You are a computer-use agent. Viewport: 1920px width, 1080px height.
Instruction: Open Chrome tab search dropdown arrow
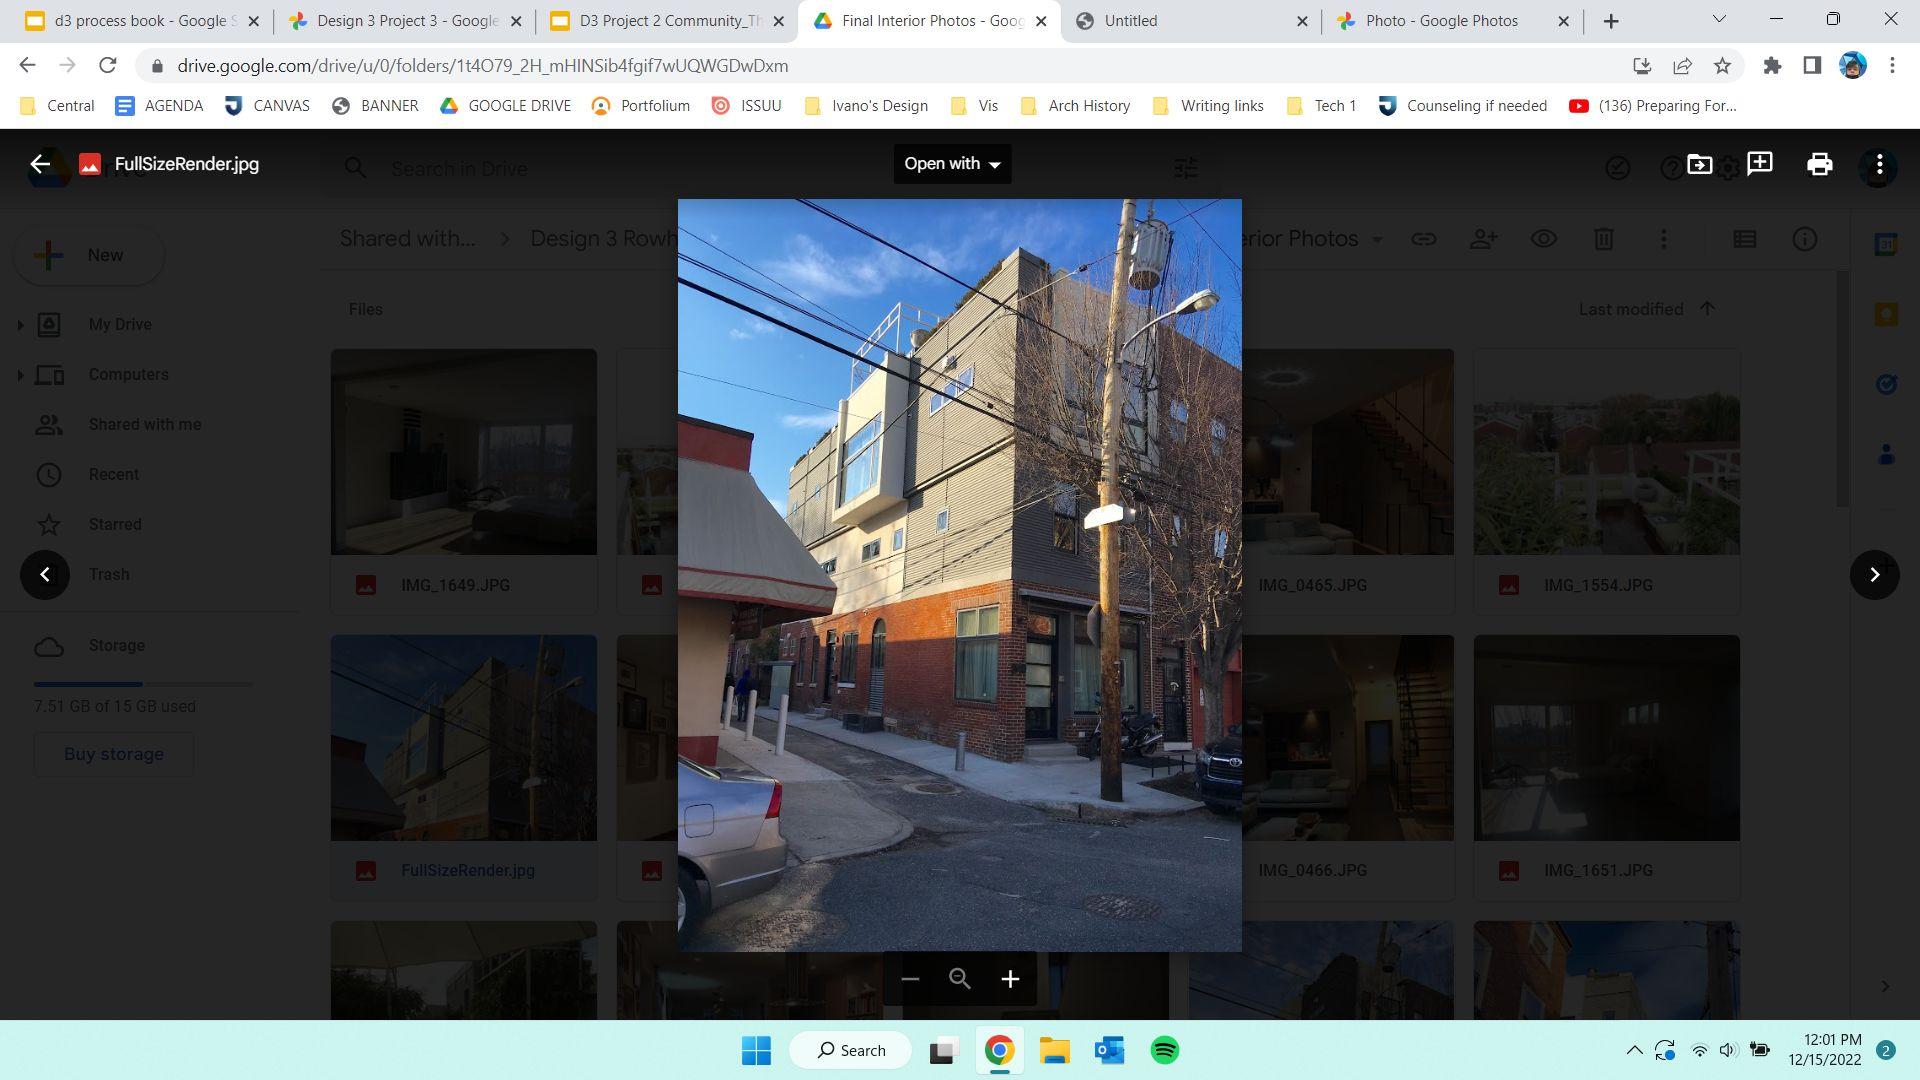pos(1719,19)
